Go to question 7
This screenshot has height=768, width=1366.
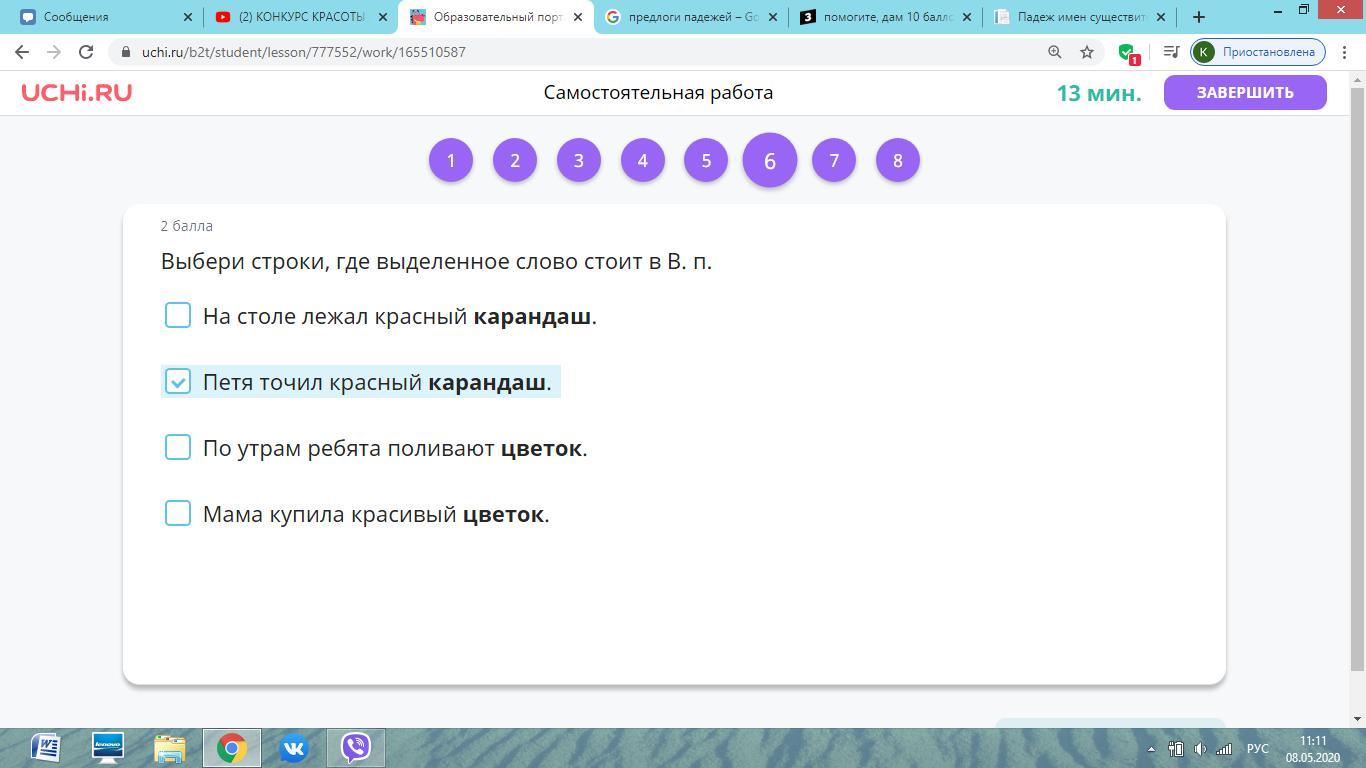834,160
